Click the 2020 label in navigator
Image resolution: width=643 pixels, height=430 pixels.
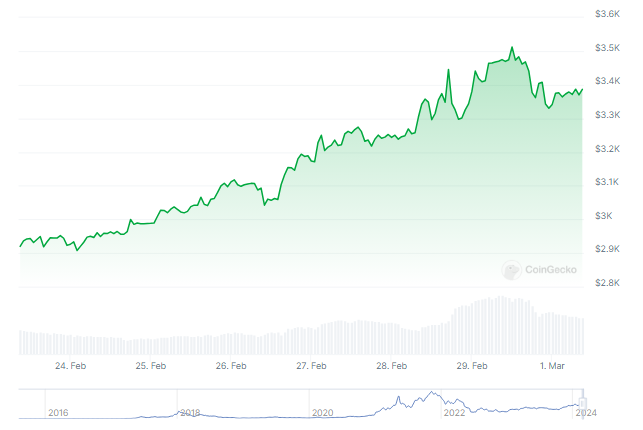click(x=322, y=412)
